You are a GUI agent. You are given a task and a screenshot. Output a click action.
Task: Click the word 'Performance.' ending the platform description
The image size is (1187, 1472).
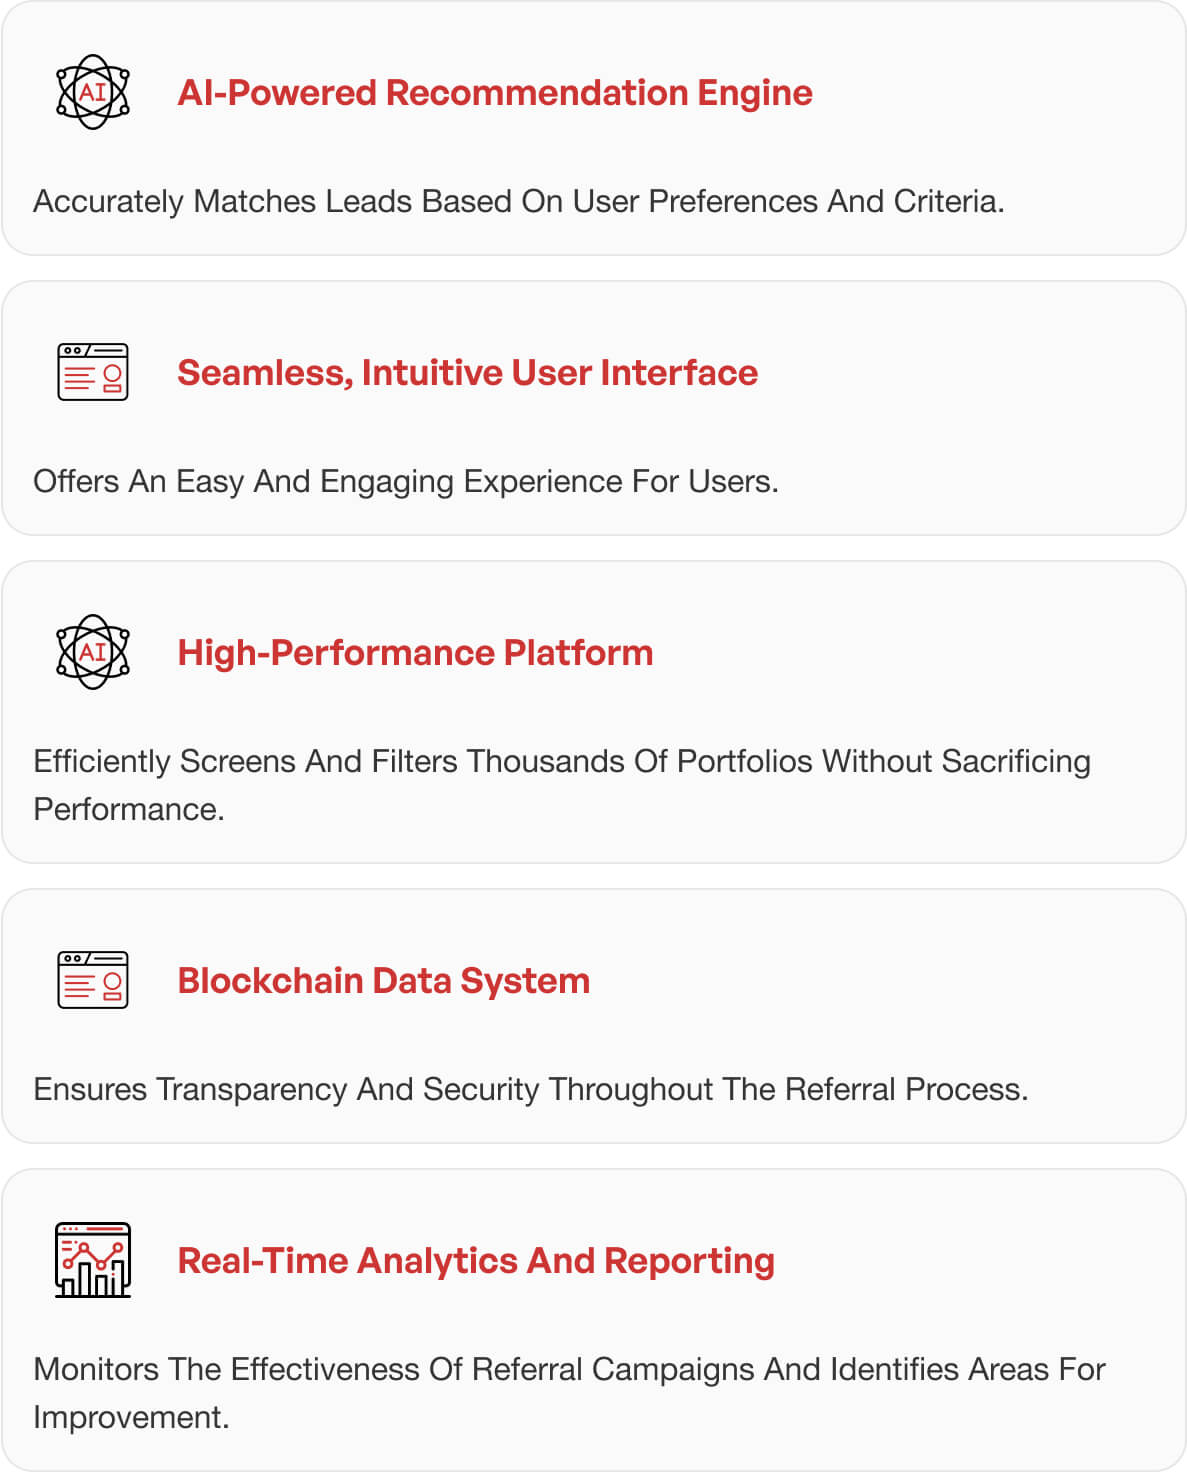129,809
